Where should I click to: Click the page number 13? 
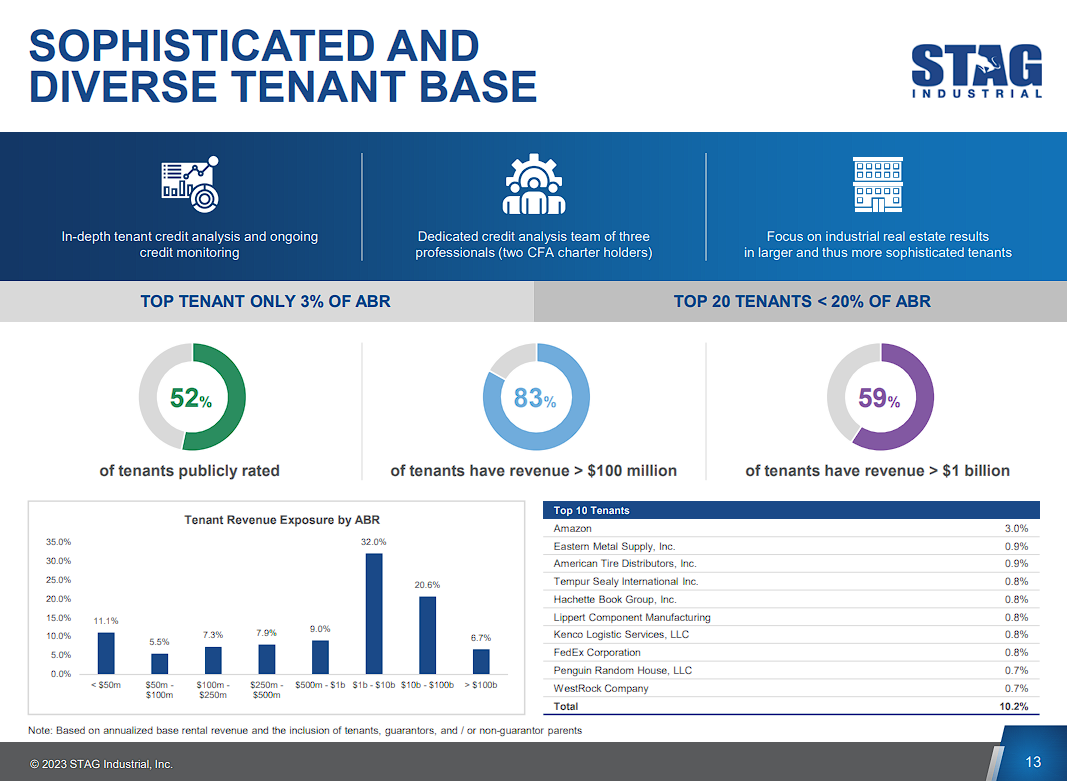(1033, 762)
